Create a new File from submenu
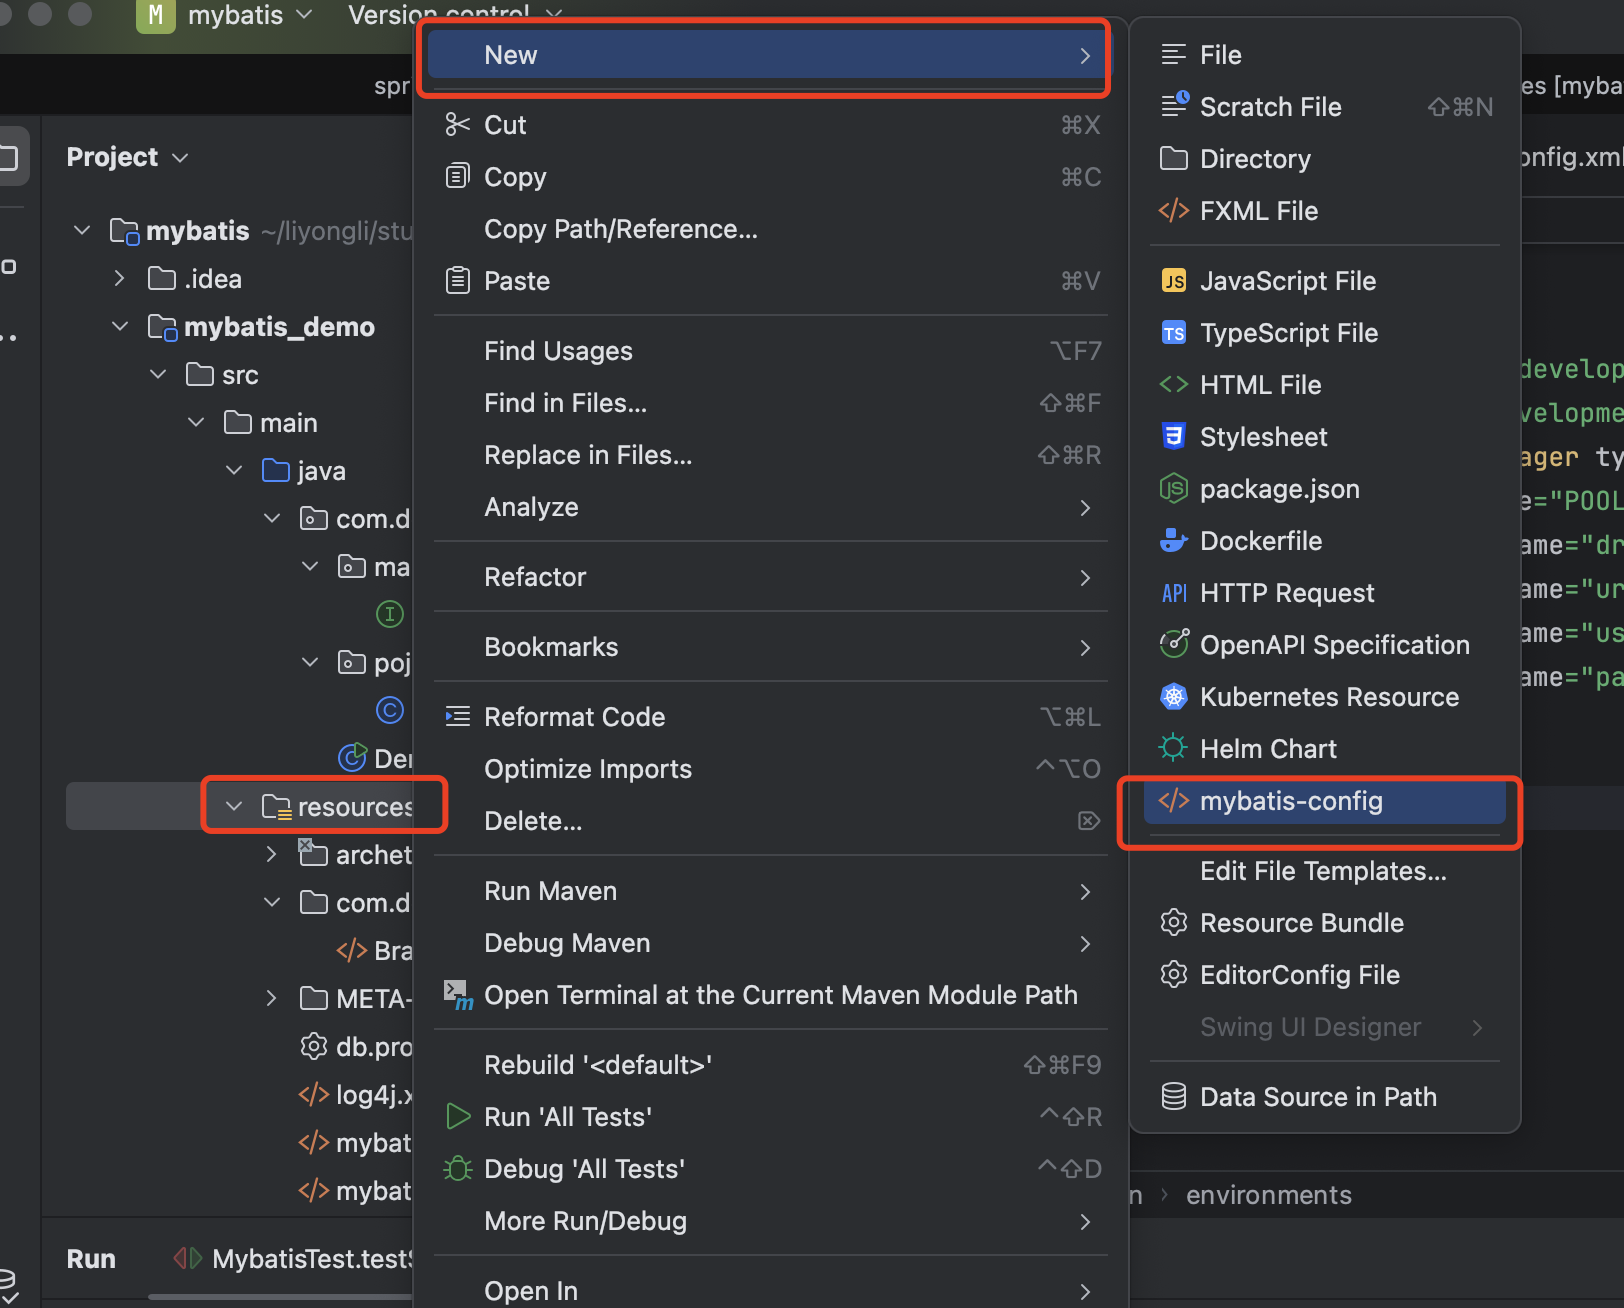Screen dimensions: 1624x1308 1325,55
